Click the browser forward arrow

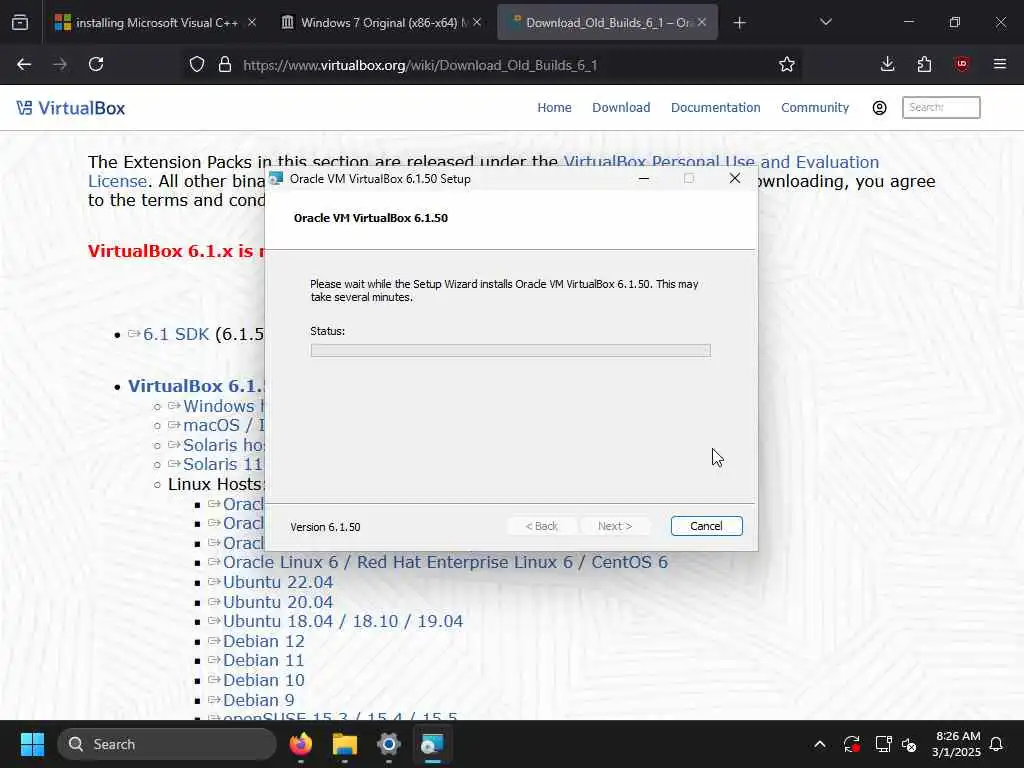[x=60, y=64]
